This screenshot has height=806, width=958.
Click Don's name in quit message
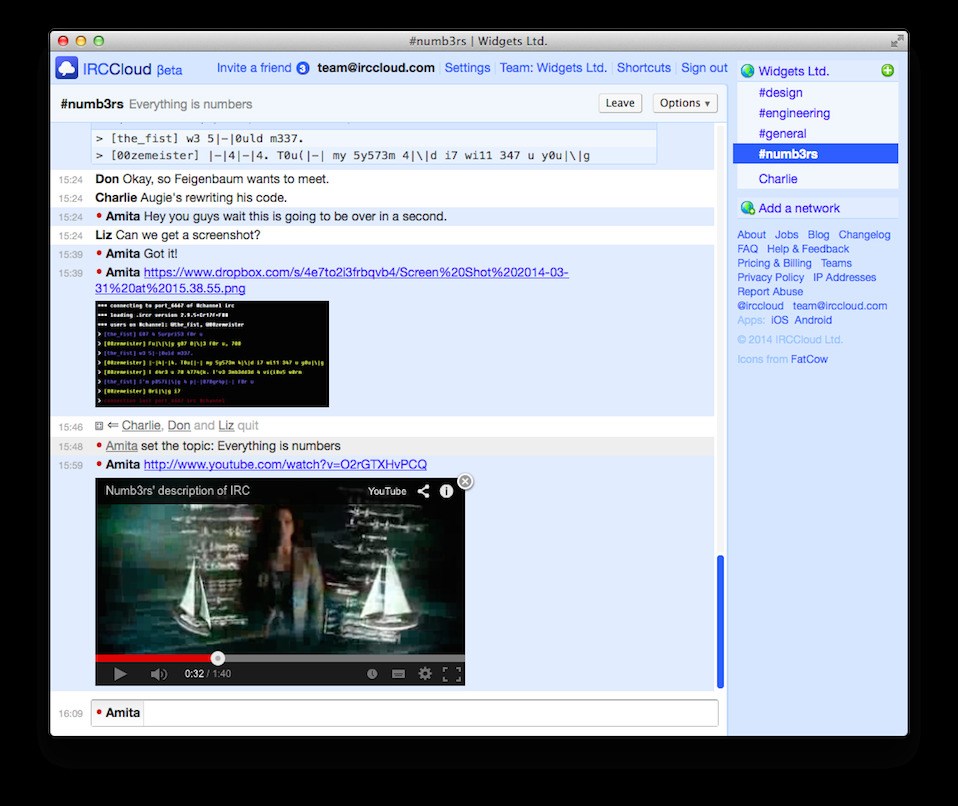pos(179,425)
